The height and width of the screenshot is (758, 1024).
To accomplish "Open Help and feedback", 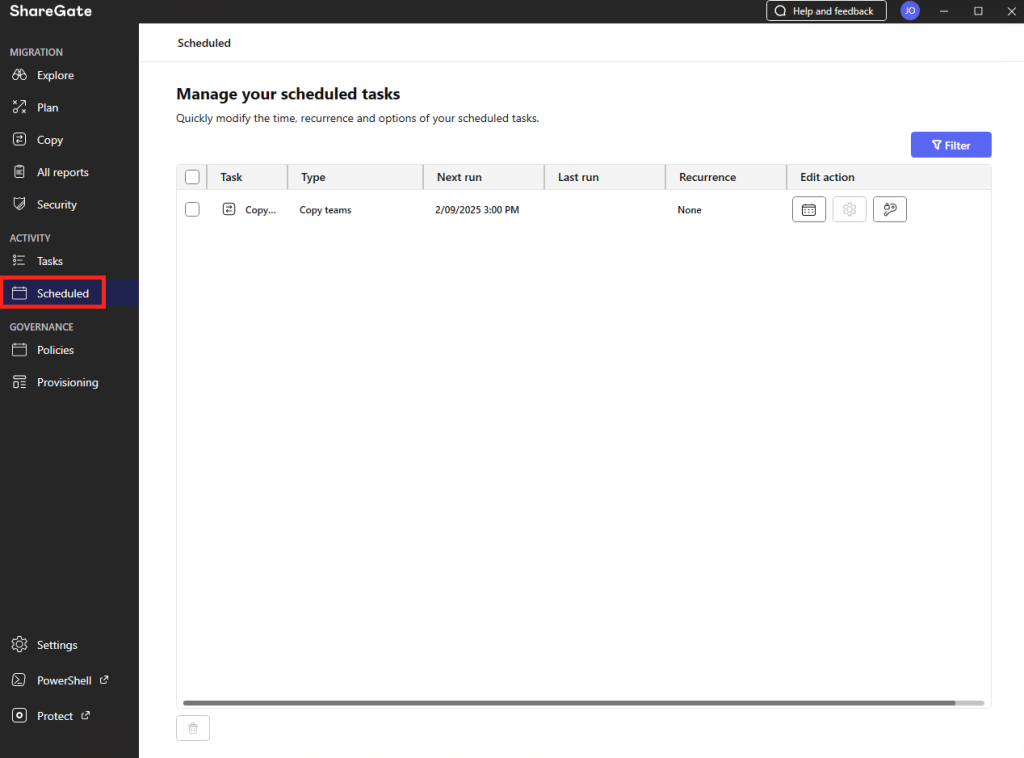I will pos(826,10).
